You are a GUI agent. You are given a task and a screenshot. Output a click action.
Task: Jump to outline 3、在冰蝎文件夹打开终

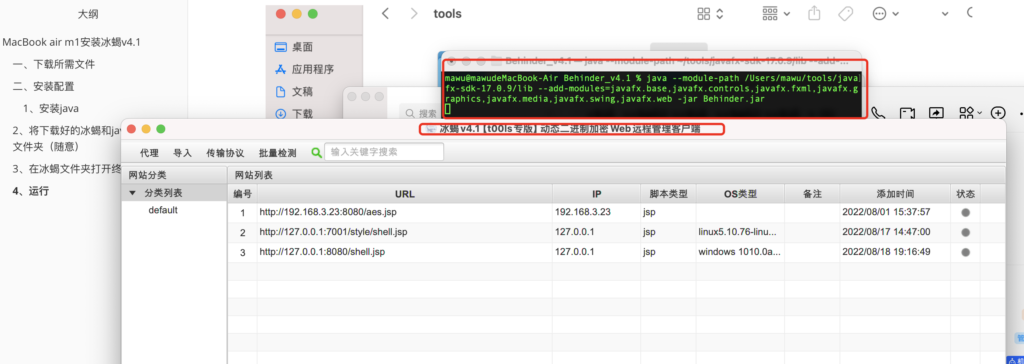67,169
